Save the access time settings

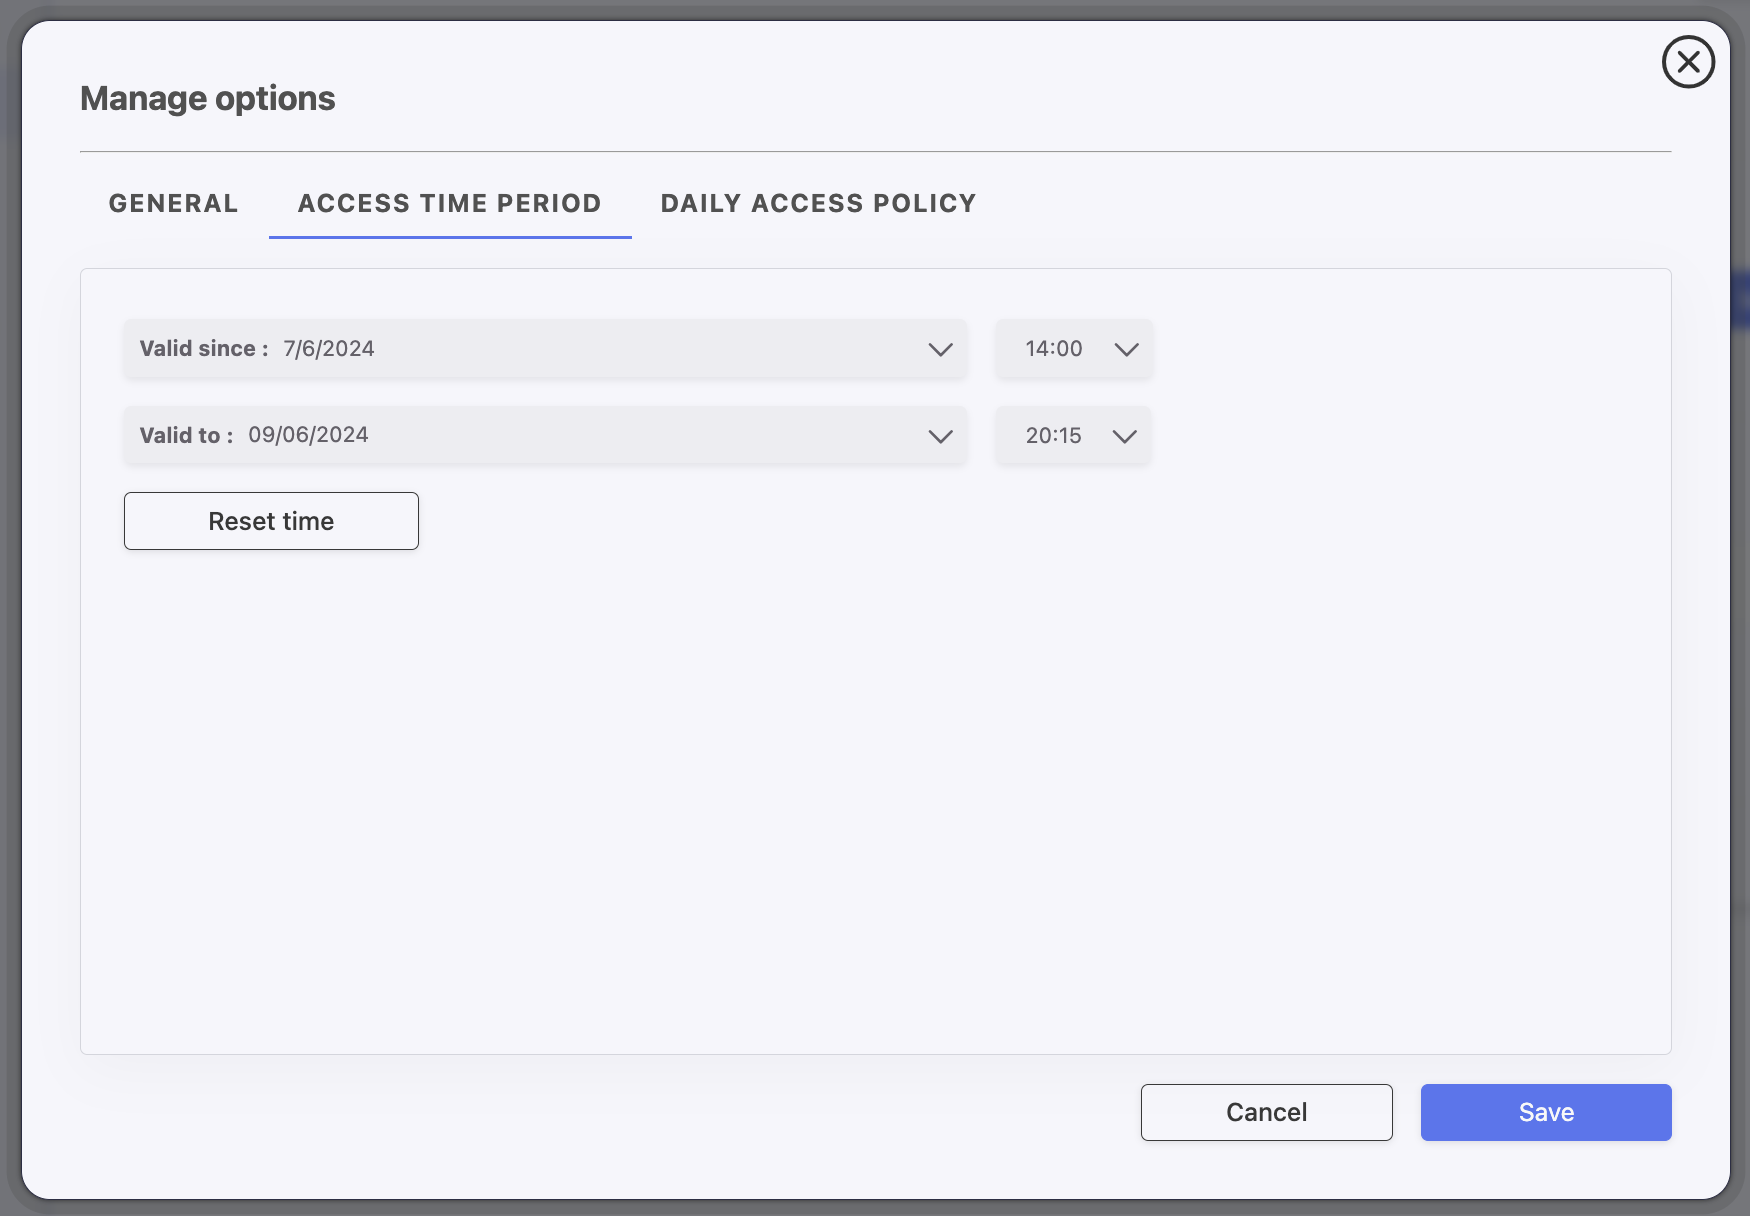coord(1545,1112)
